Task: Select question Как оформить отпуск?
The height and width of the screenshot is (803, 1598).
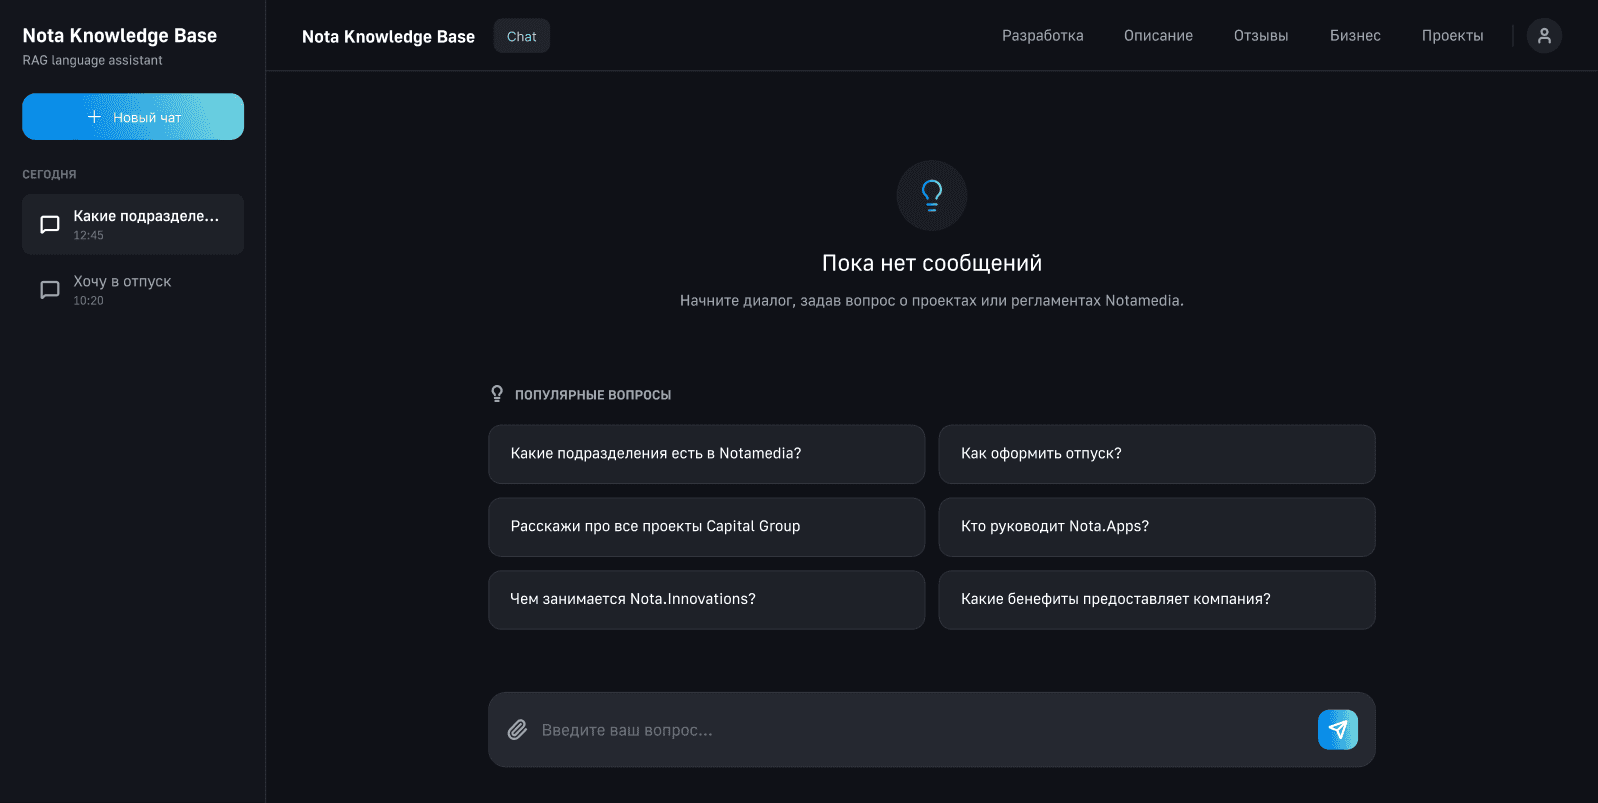Action: click(1157, 454)
